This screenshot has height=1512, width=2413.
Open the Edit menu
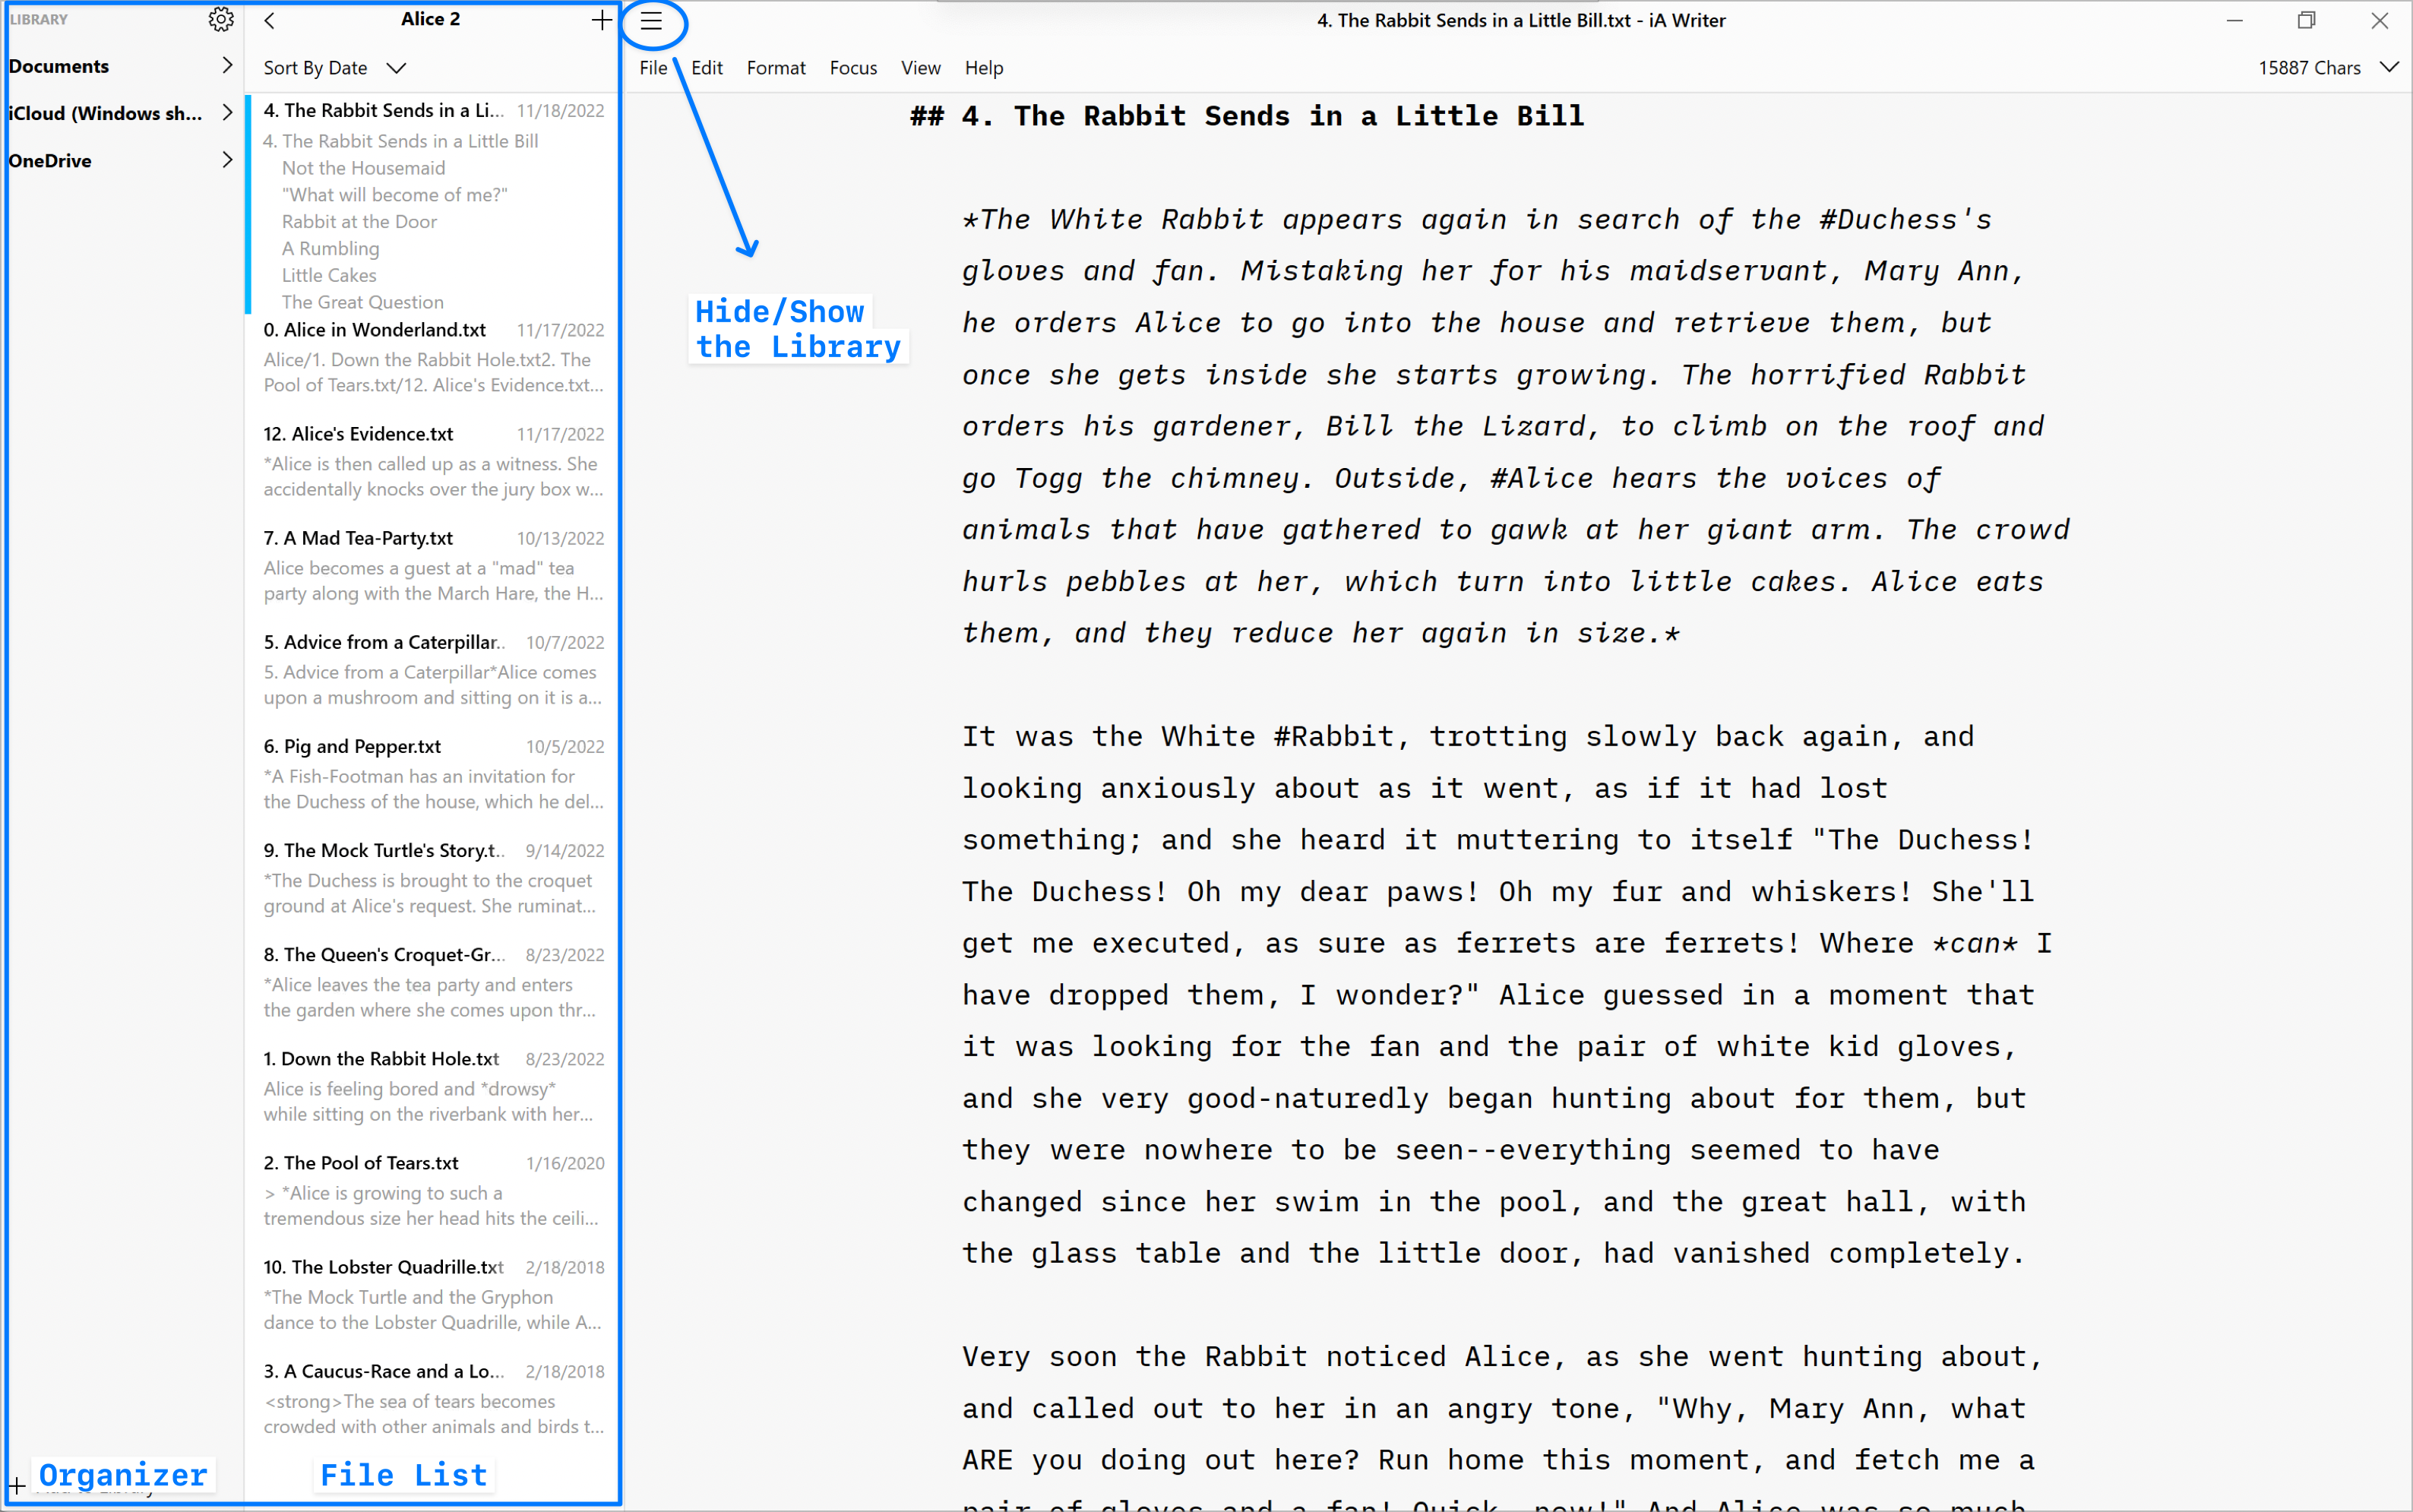pos(707,68)
